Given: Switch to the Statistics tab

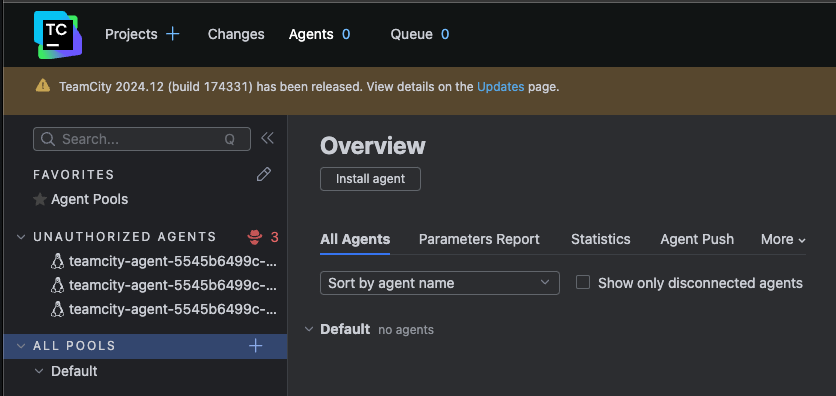Looking at the screenshot, I should point(600,240).
